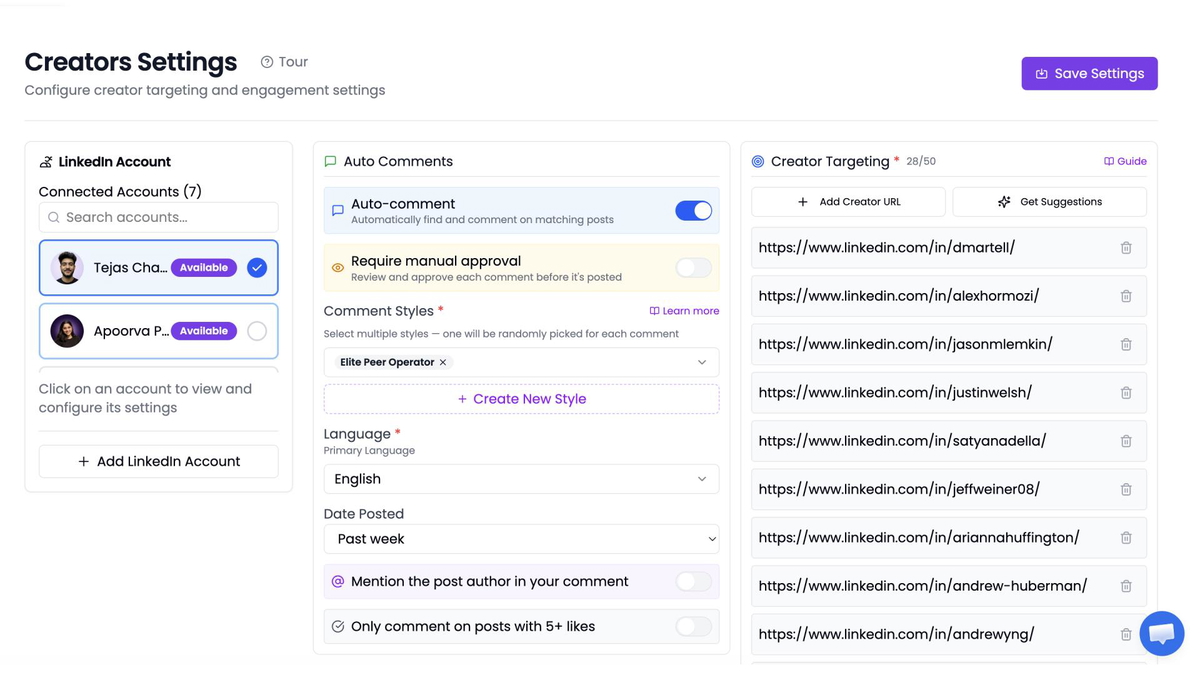Viewport: 1200px width, 675px height.
Task: Expand the Comment Styles dropdown
Action: click(702, 362)
